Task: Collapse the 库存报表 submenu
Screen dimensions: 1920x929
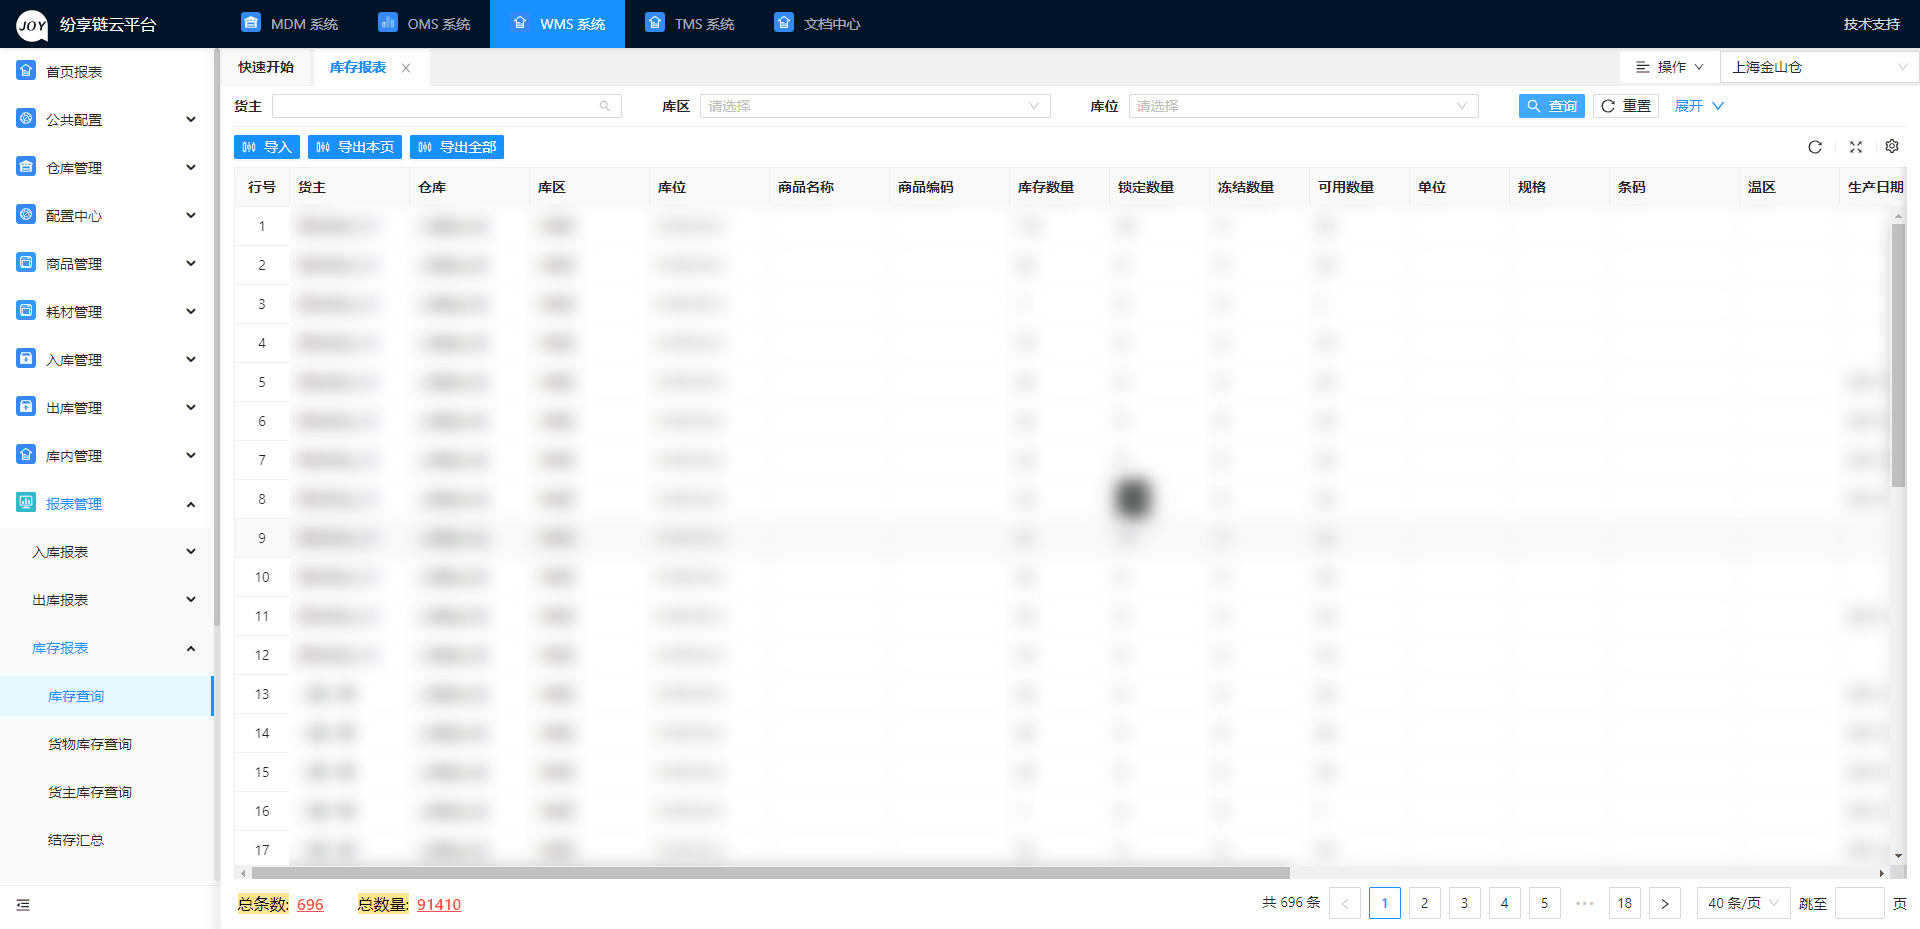Action: tap(107, 648)
